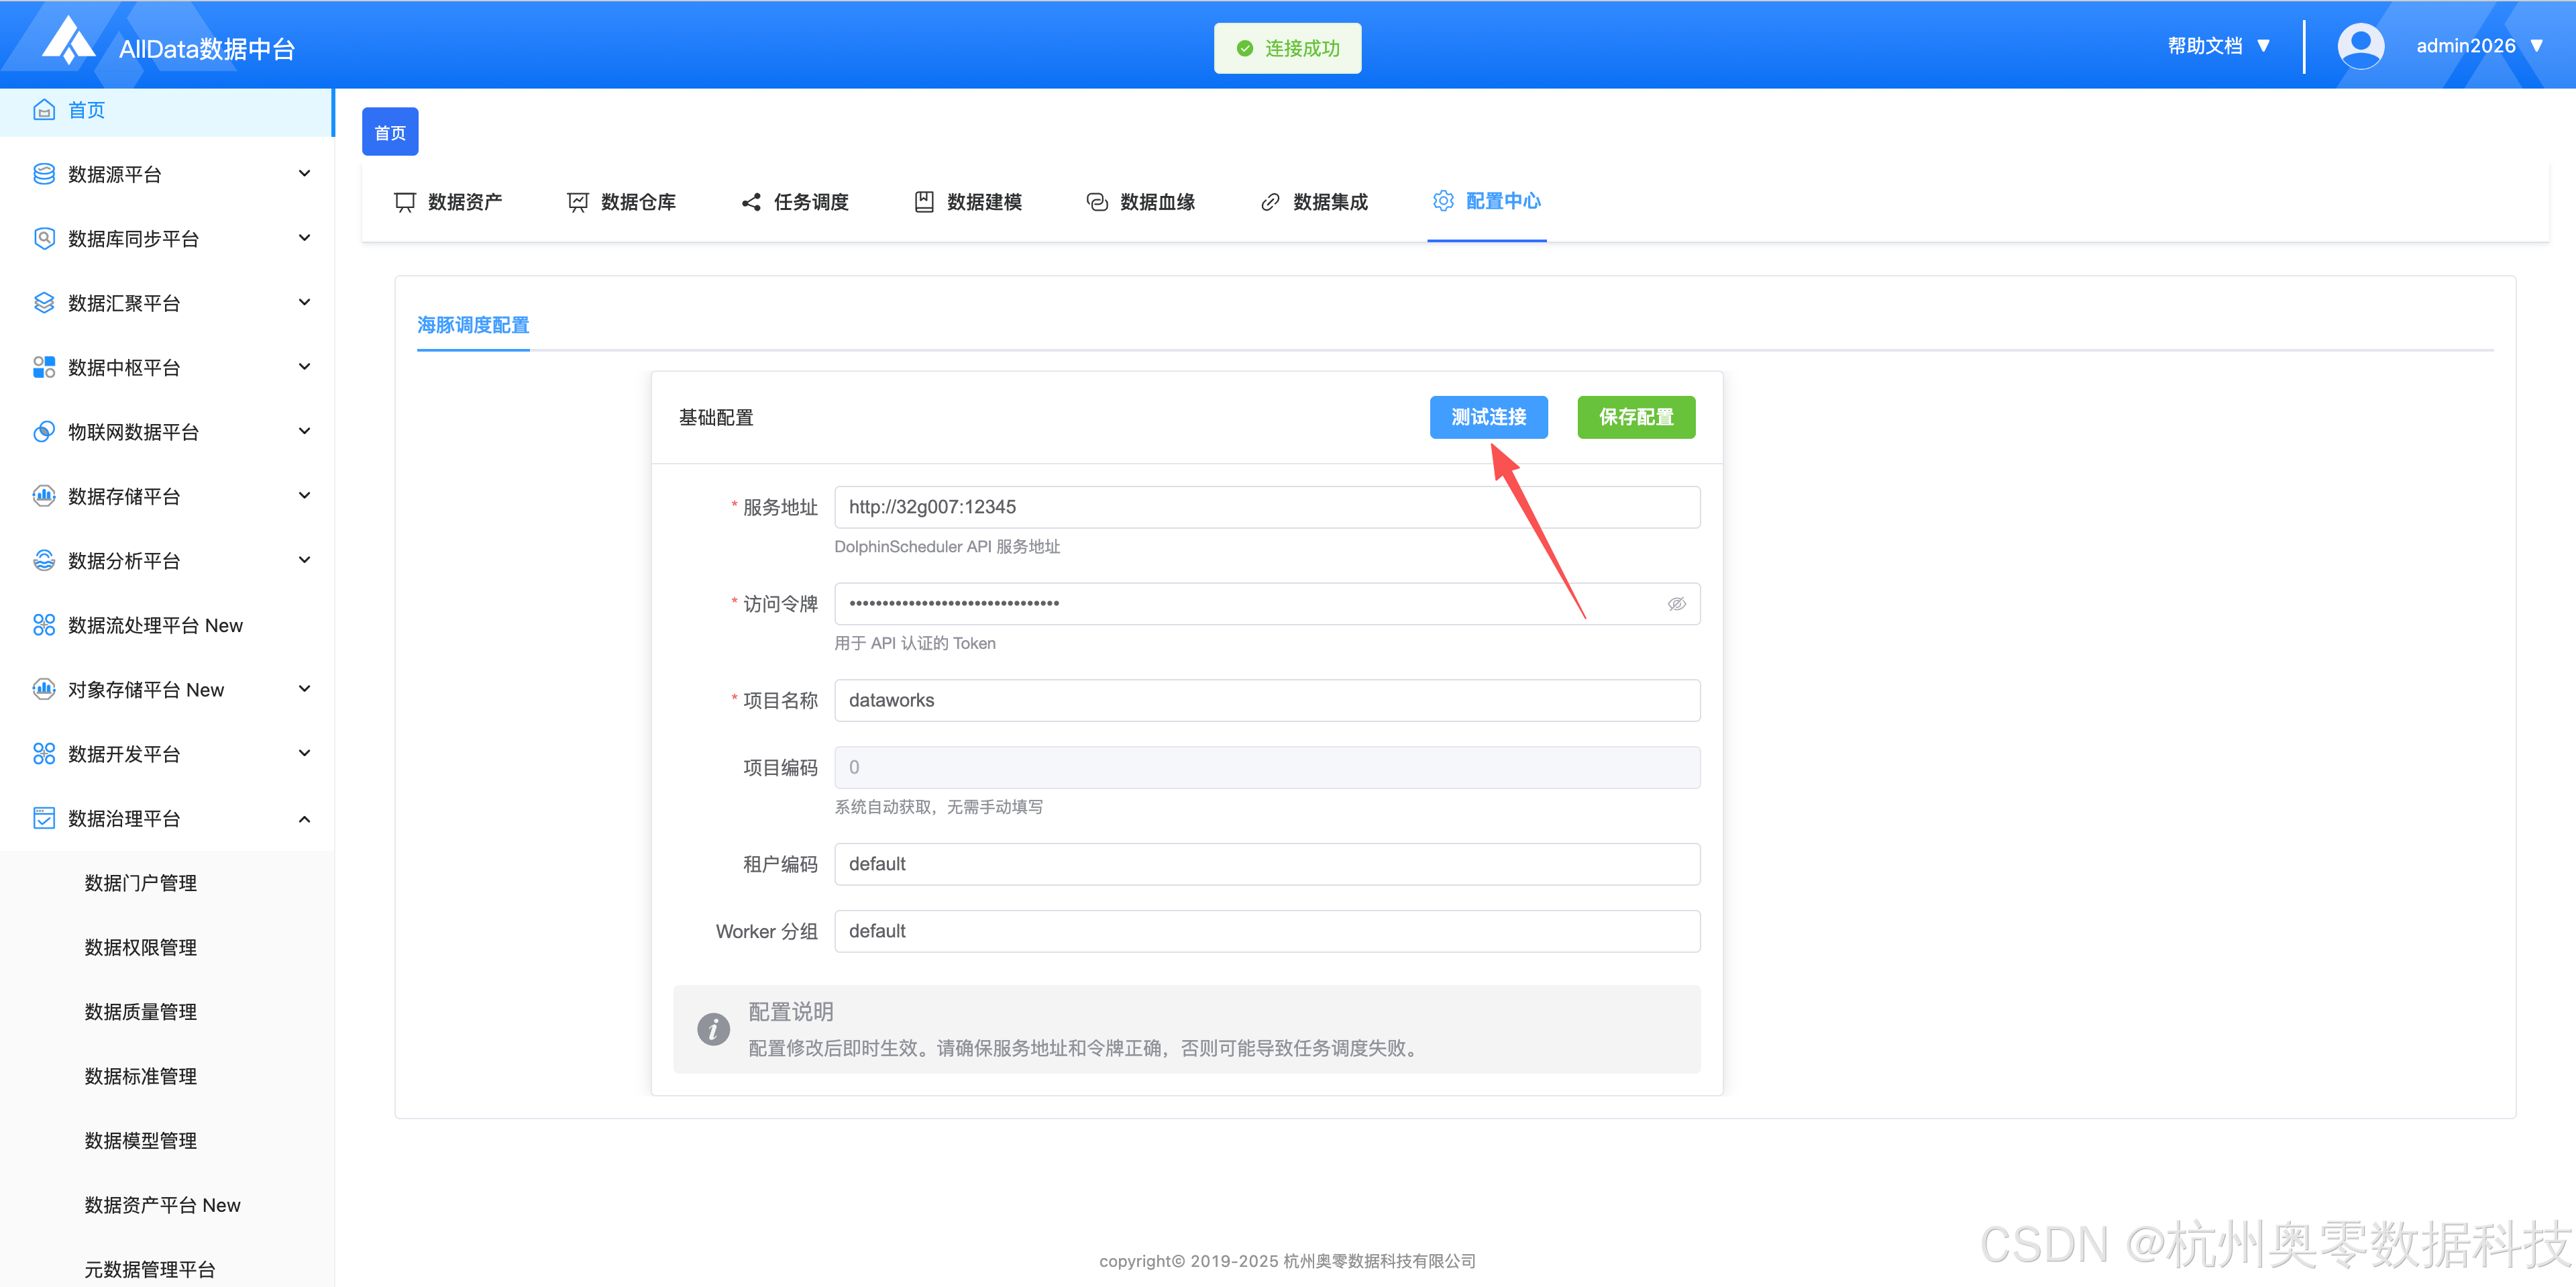Image resolution: width=2576 pixels, height=1287 pixels.
Task: Open 数据权限管理 menu item
Action: coord(141,947)
